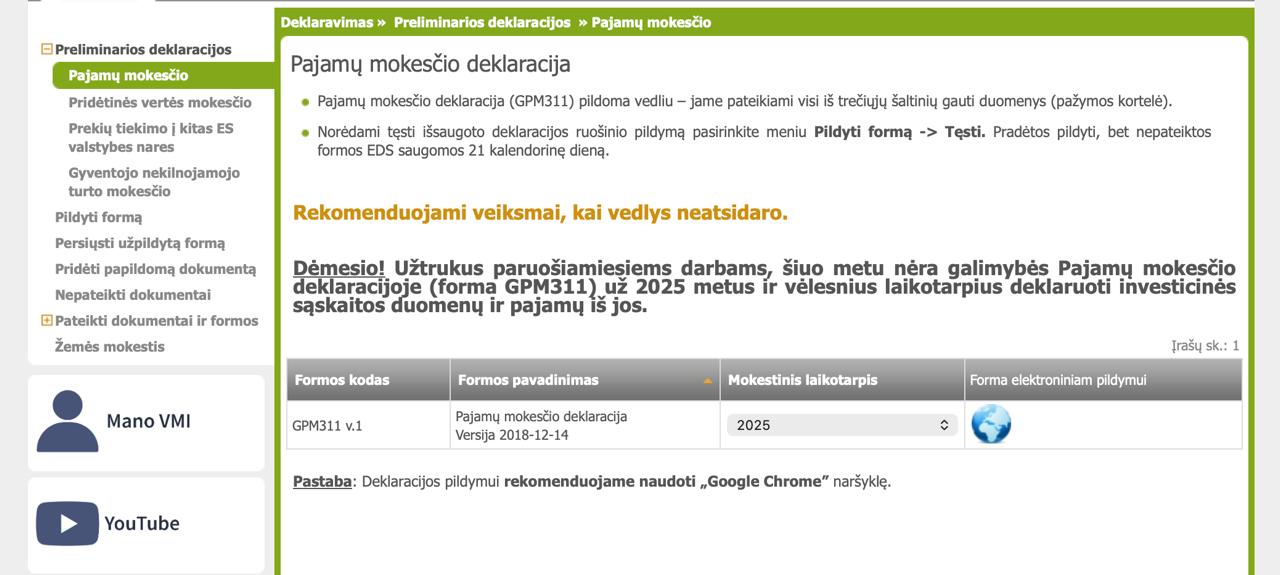Open the globe electronic form icon
The width and height of the screenshot is (1280, 575).
[x=990, y=424]
